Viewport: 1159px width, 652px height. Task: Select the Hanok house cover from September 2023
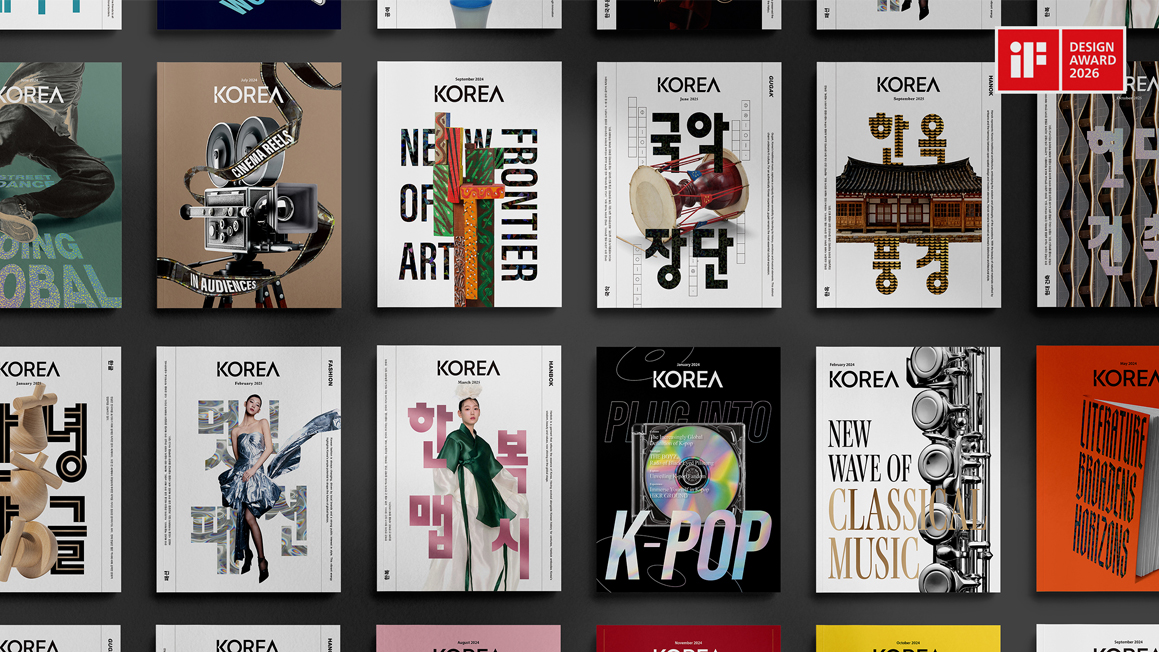click(908, 185)
